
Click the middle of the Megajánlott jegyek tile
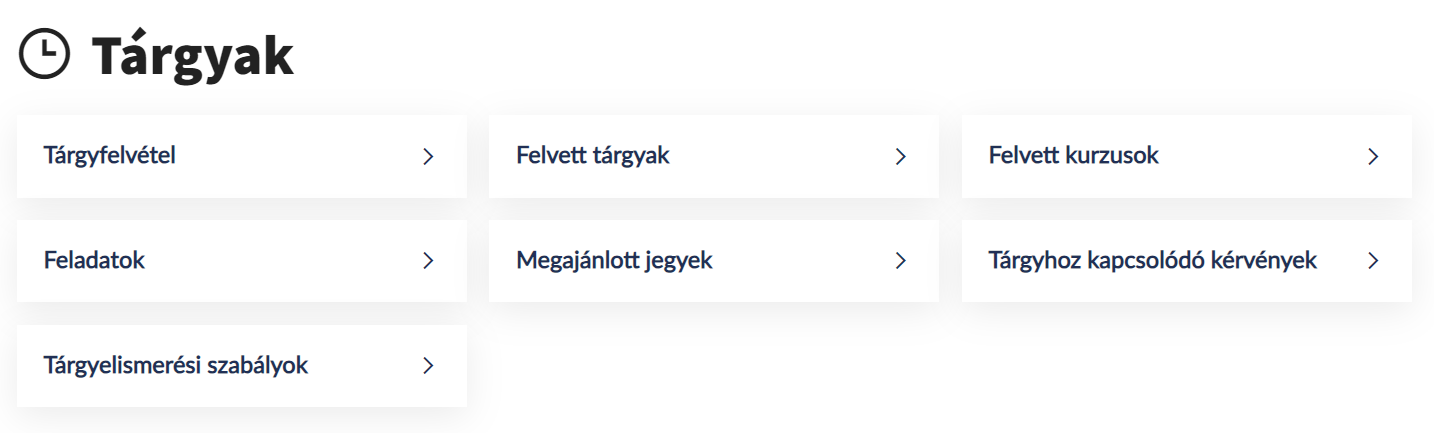point(714,261)
